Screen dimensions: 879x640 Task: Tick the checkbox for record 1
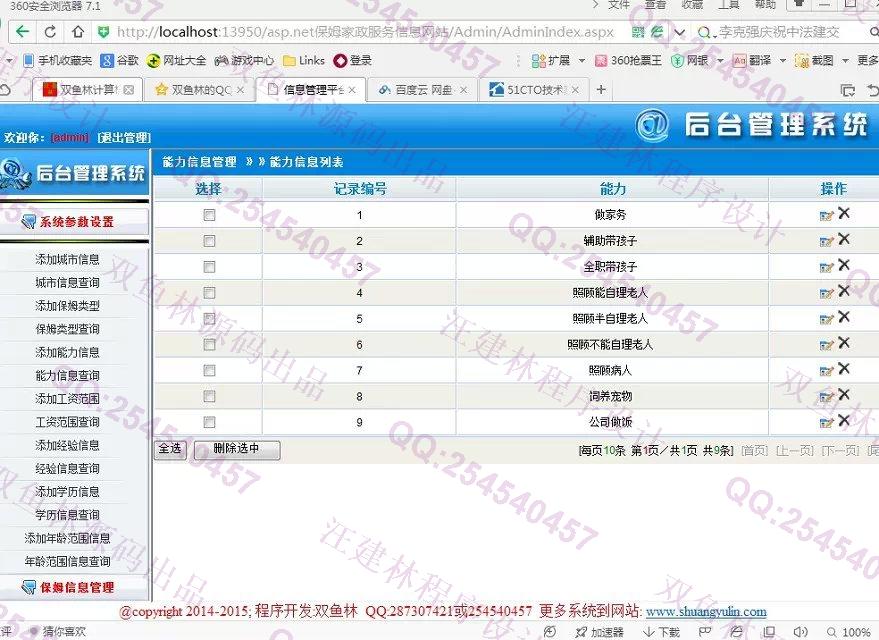click(x=209, y=215)
